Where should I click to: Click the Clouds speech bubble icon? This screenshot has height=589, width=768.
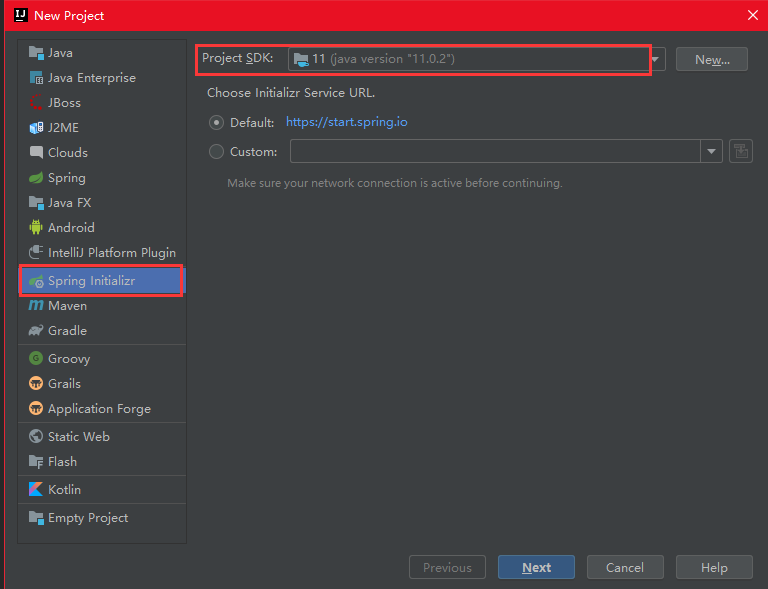click(x=36, y=152)
